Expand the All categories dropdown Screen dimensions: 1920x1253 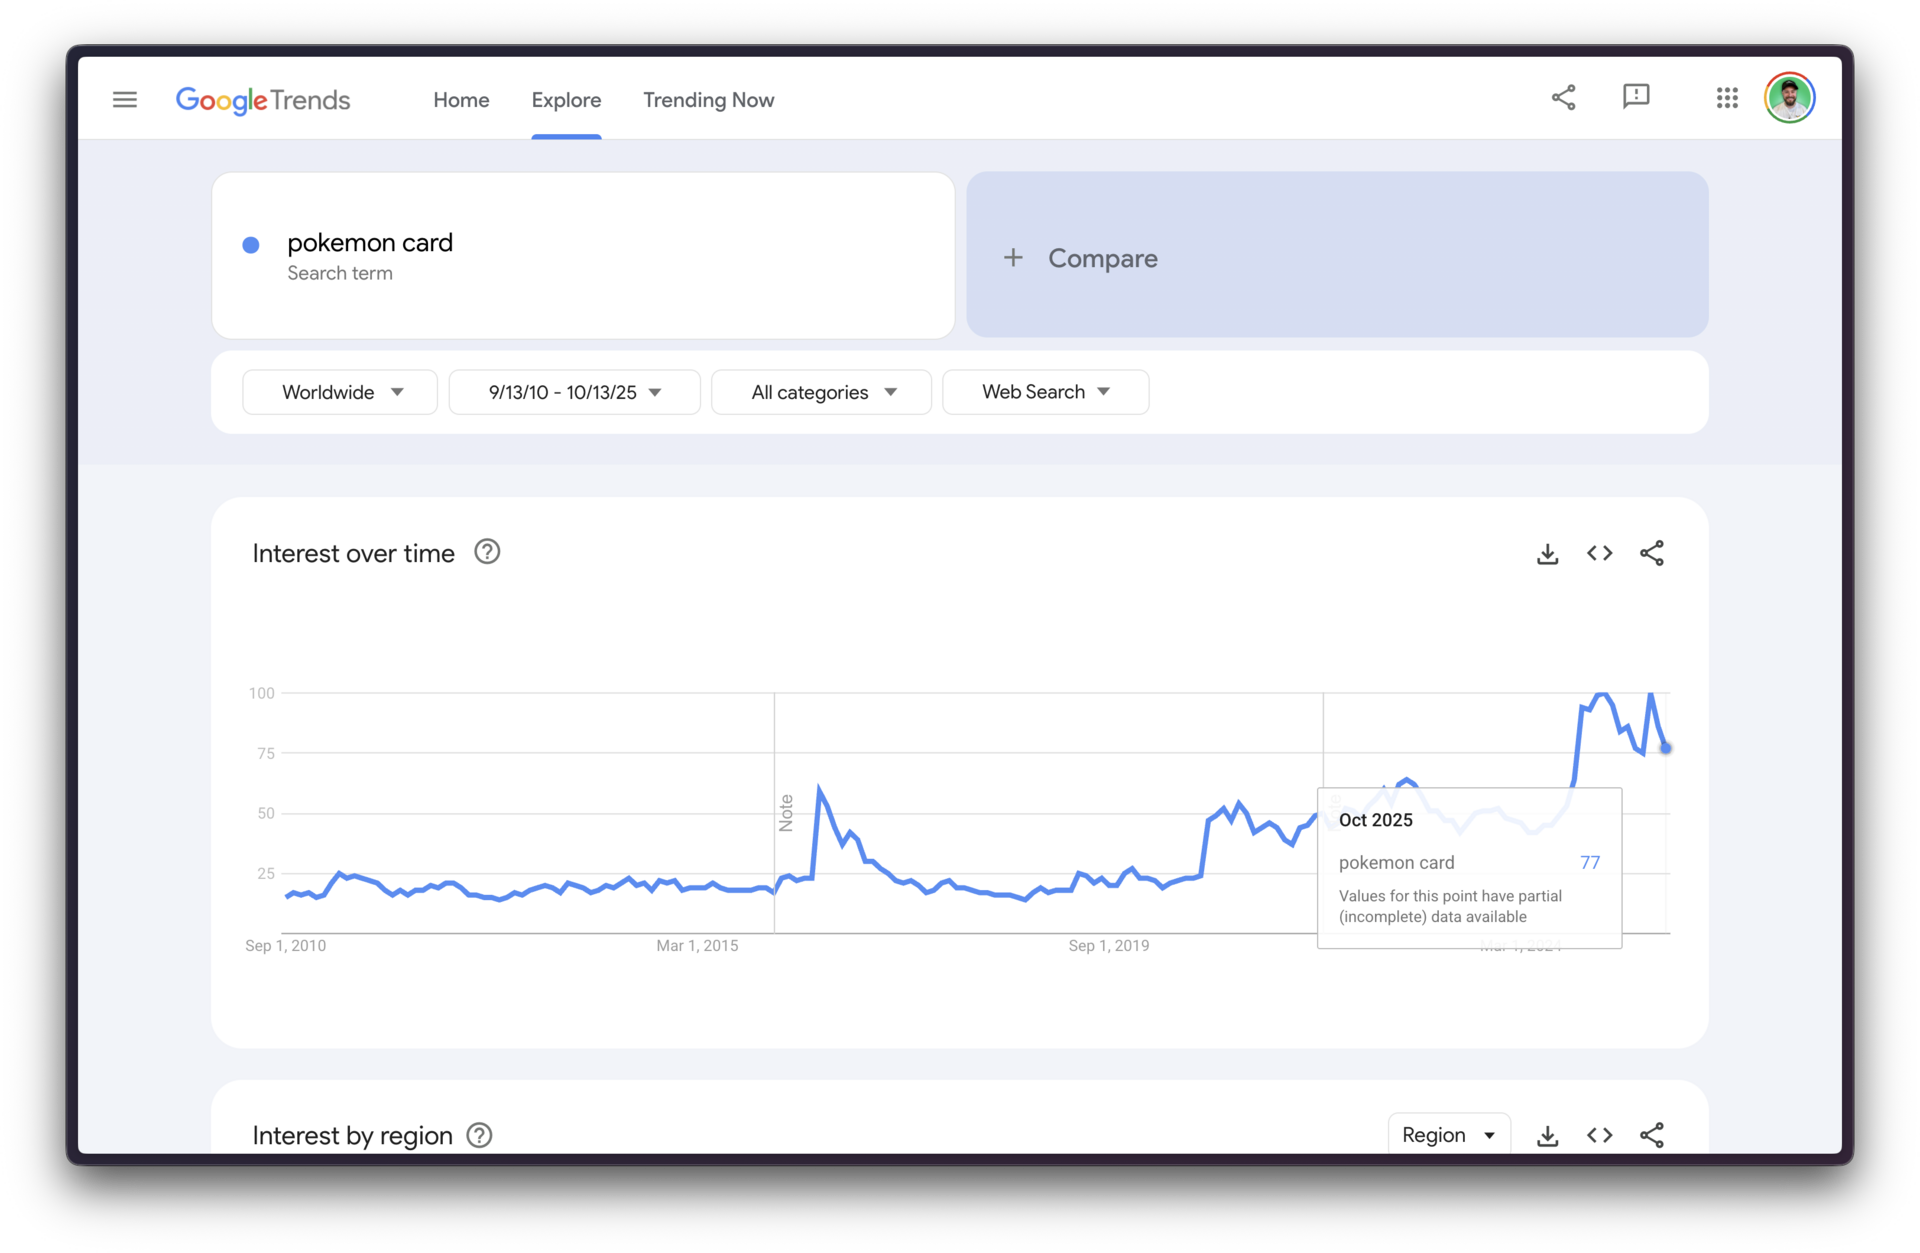click(x=821, y=392)
